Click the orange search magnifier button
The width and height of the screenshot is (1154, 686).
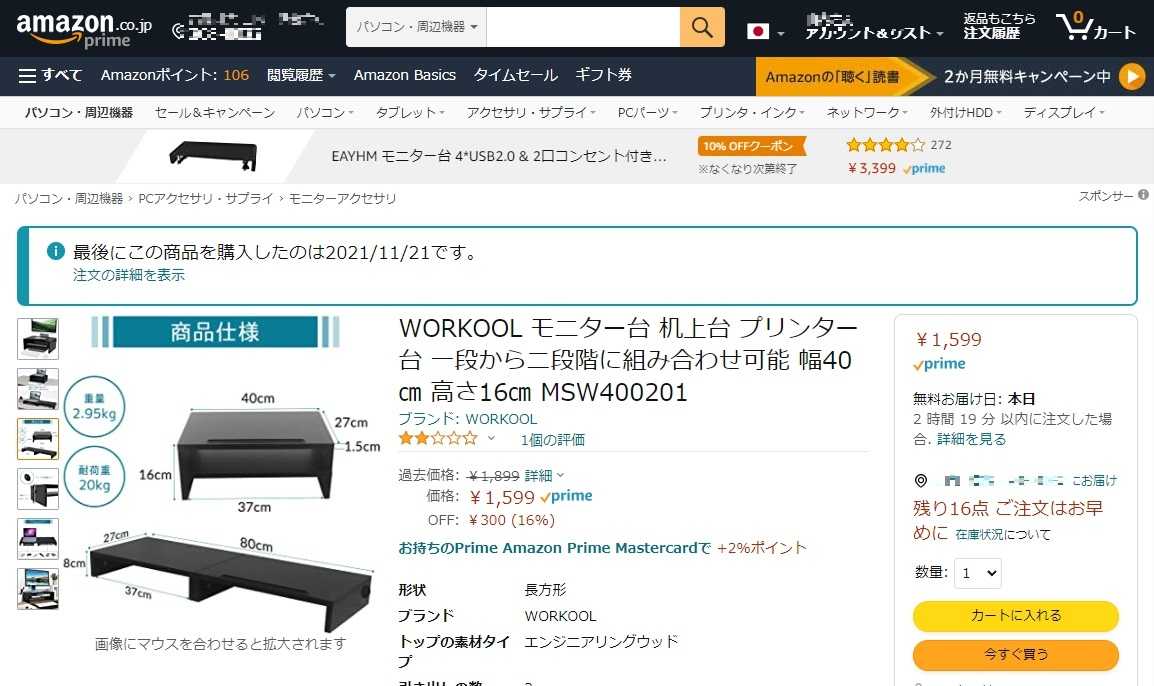[702, 27]
